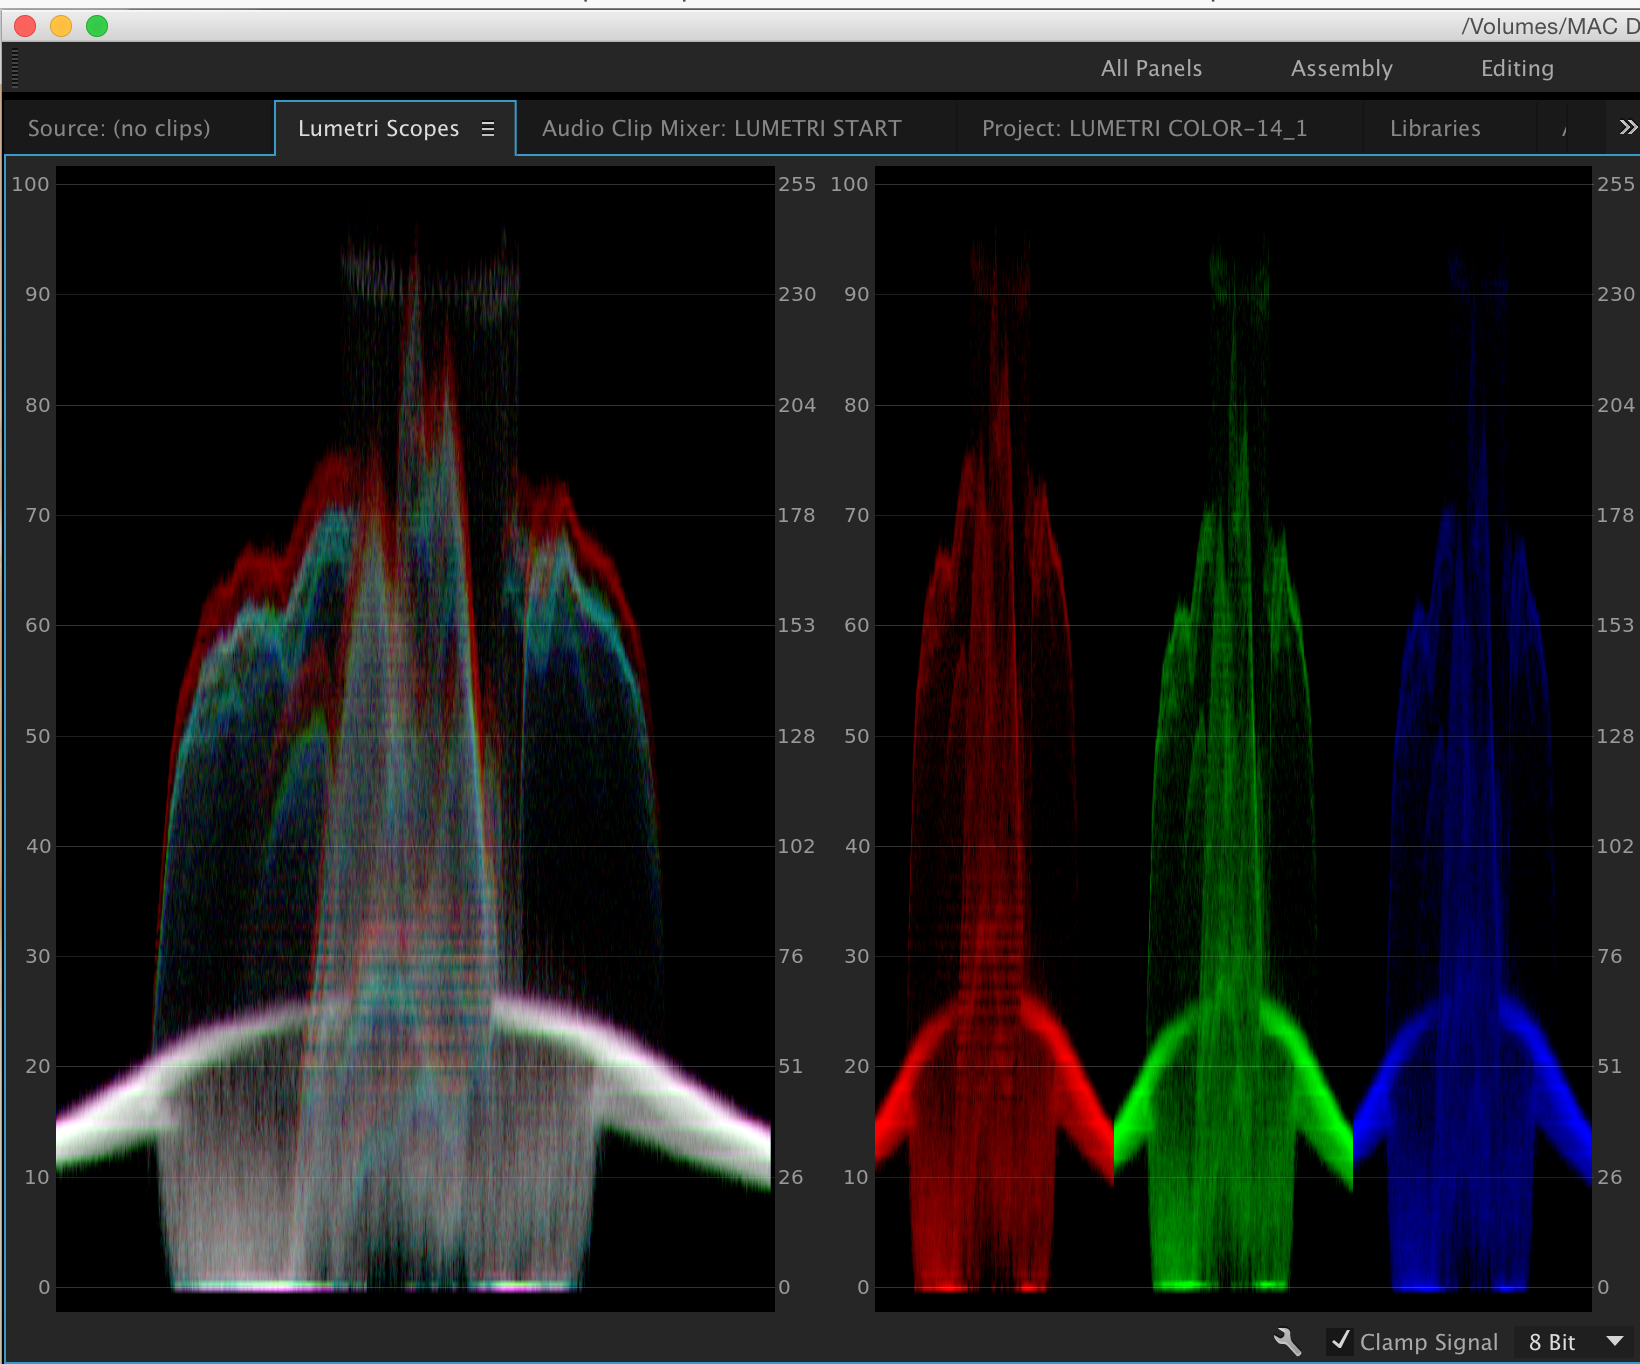Screen dimensions: 1640x1364
Task: Click the RGB parade scope display
Action: click(x=1233, y=738)
